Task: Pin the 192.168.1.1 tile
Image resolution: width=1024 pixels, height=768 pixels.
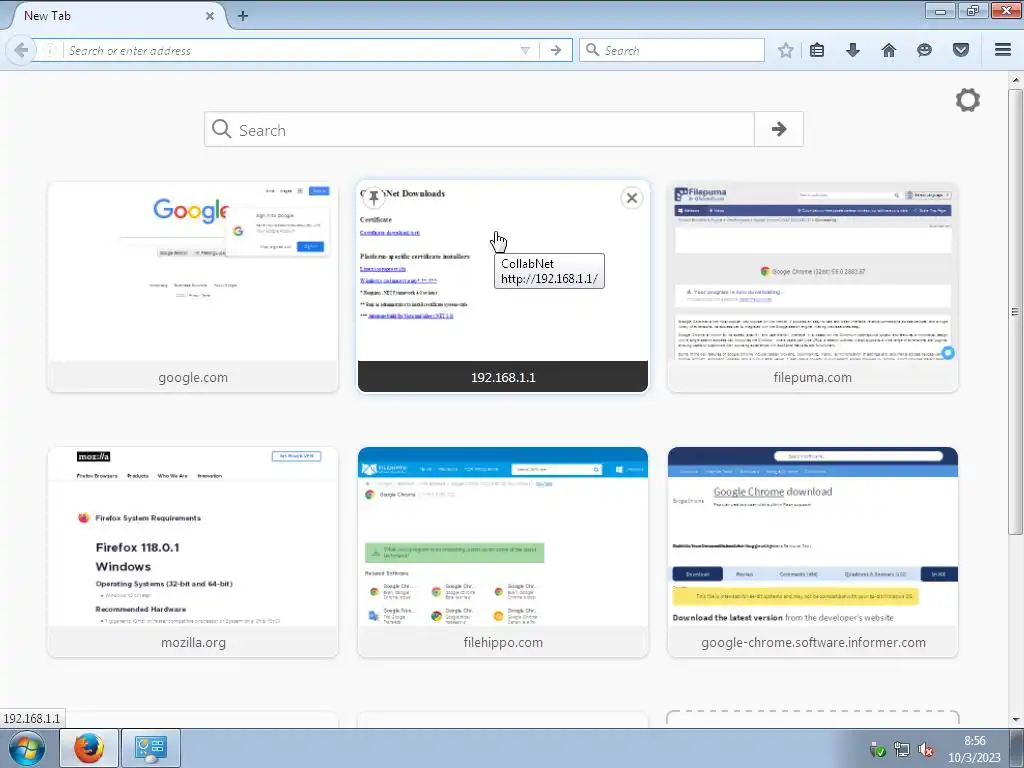Action: [x=373, y=198]
